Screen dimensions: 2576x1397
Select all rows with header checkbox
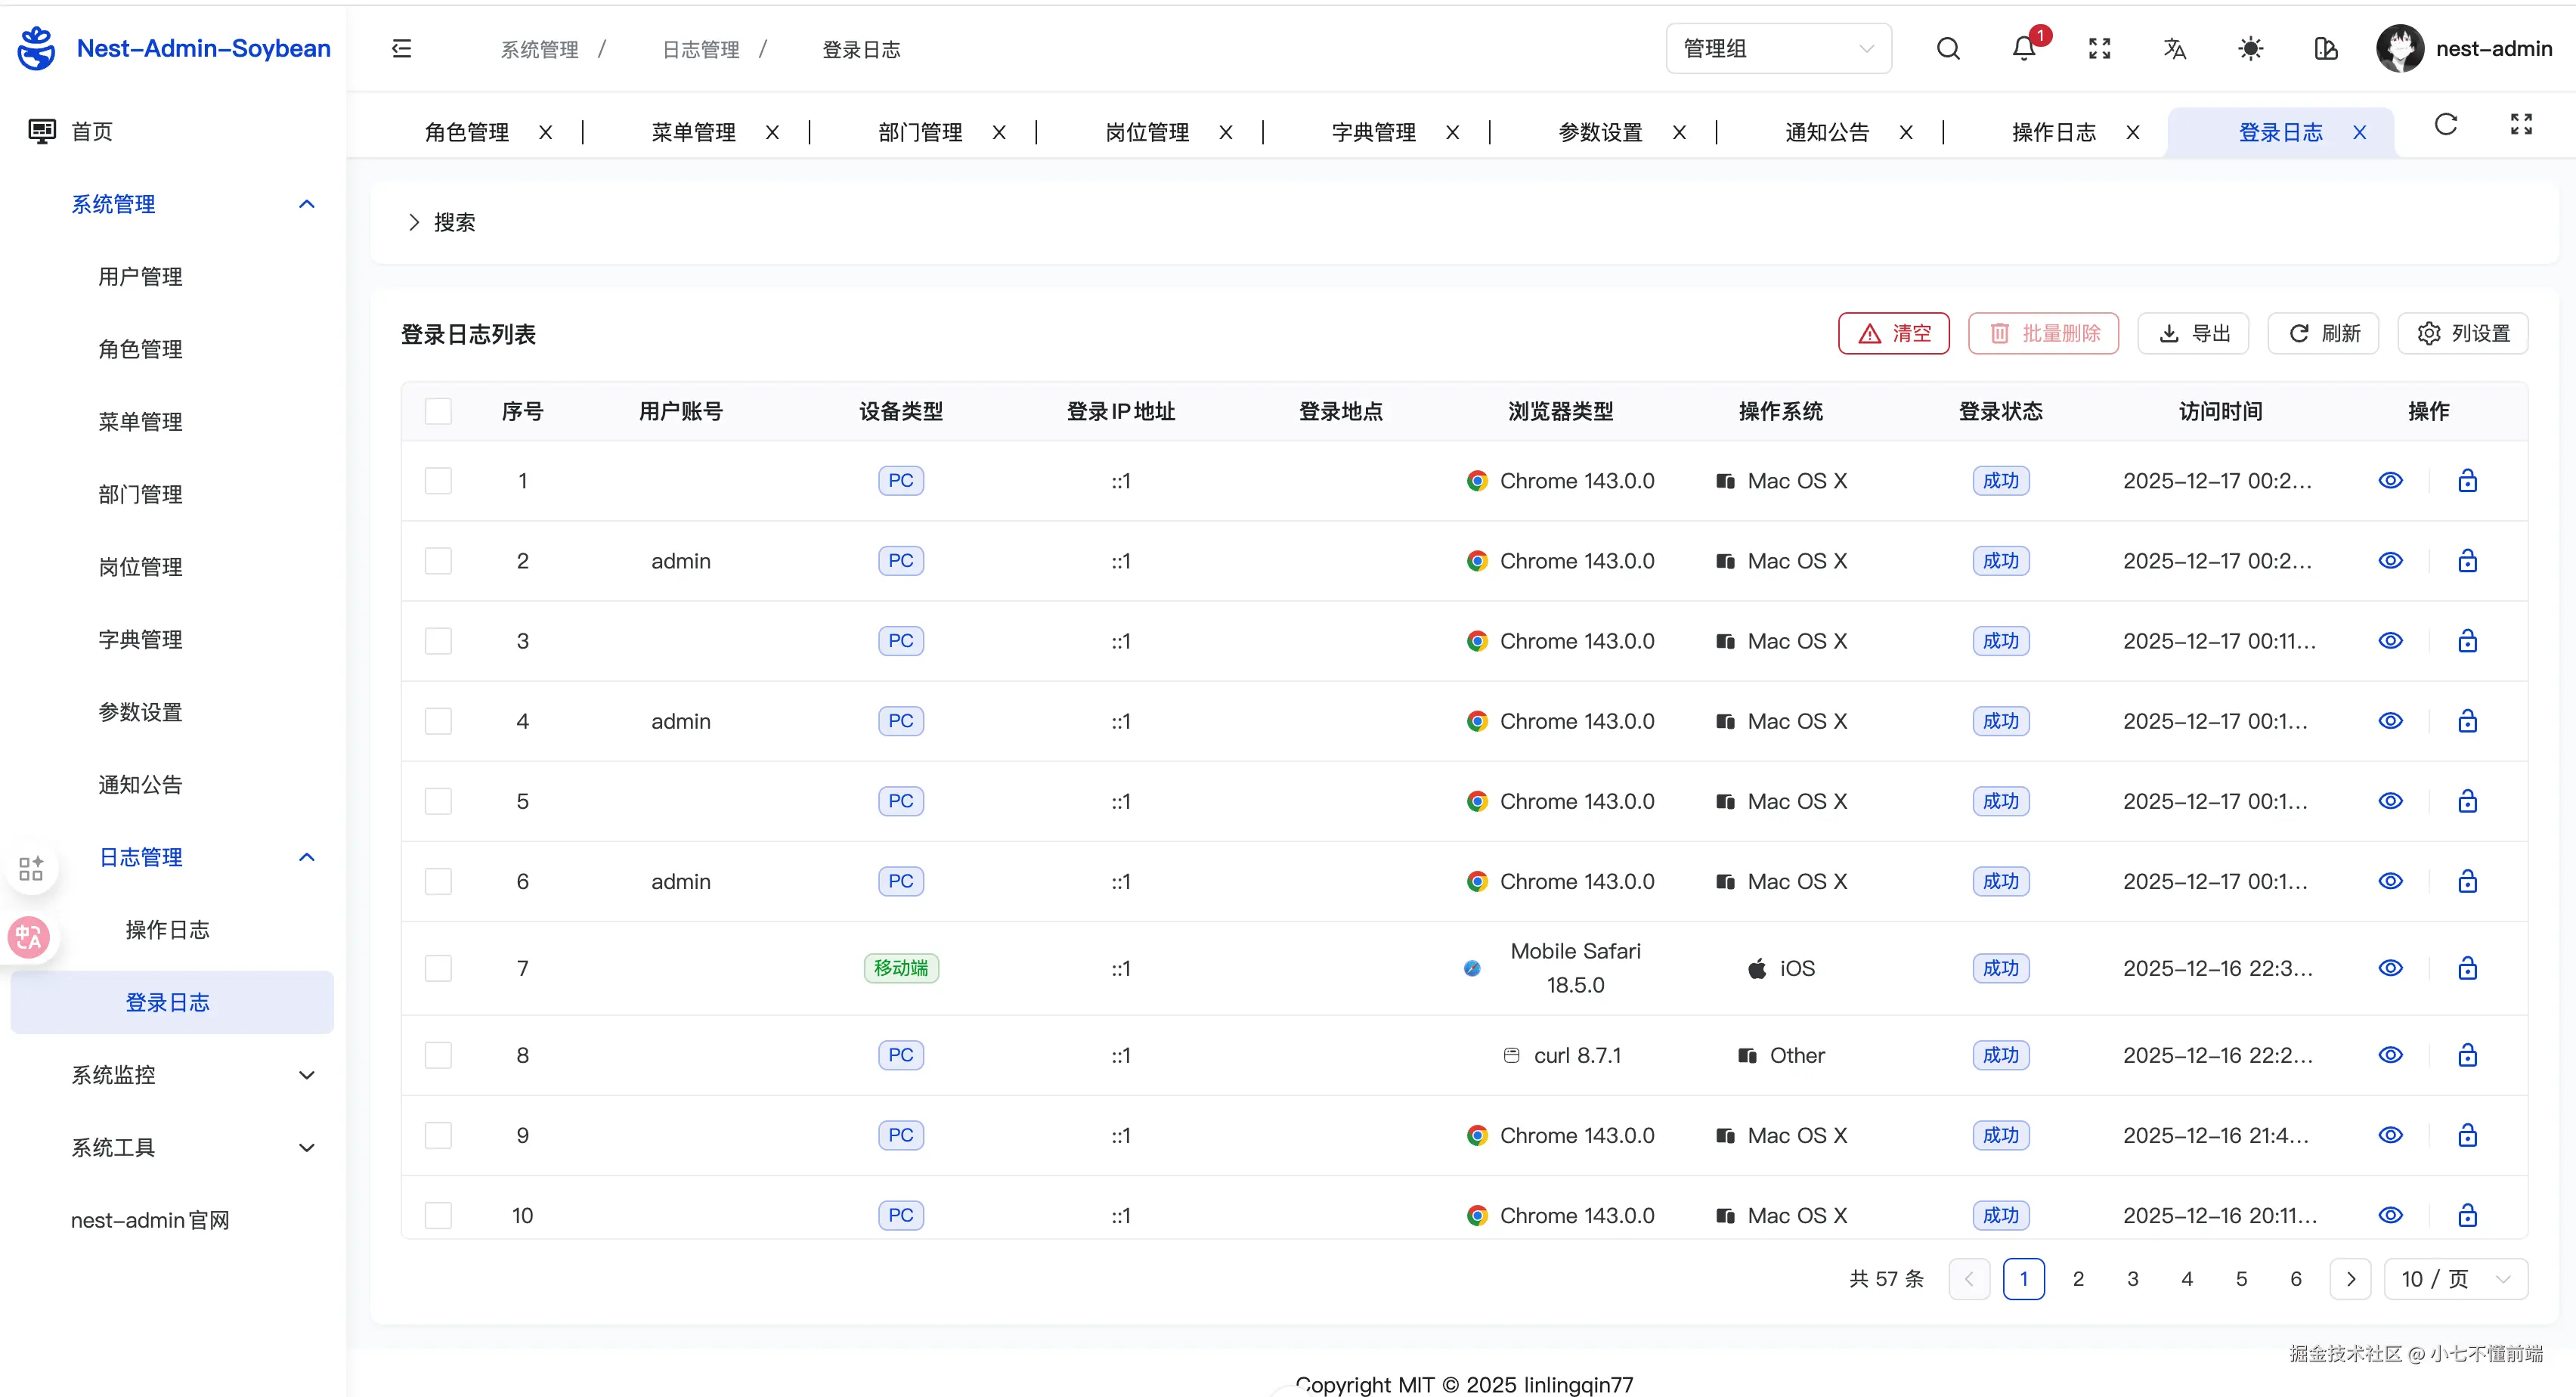[x=438, y=411]
